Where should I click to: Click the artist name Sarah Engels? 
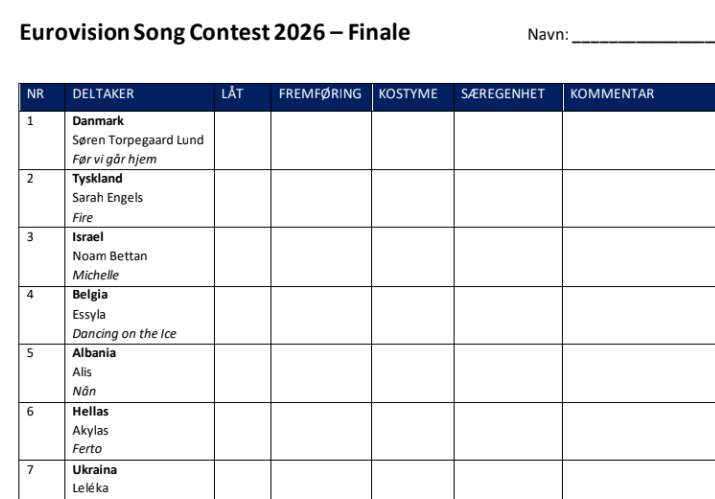(108, 198)
